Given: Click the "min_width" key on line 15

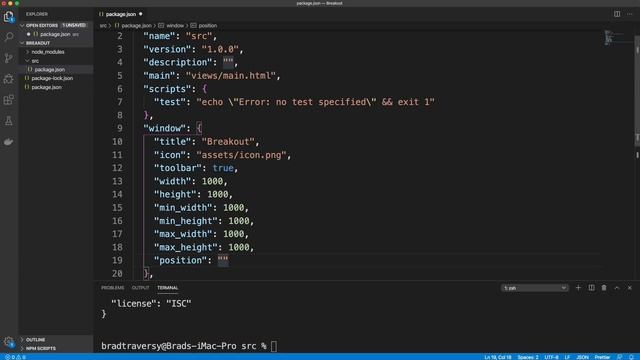Looking at the screenshot, I should 183,208.
